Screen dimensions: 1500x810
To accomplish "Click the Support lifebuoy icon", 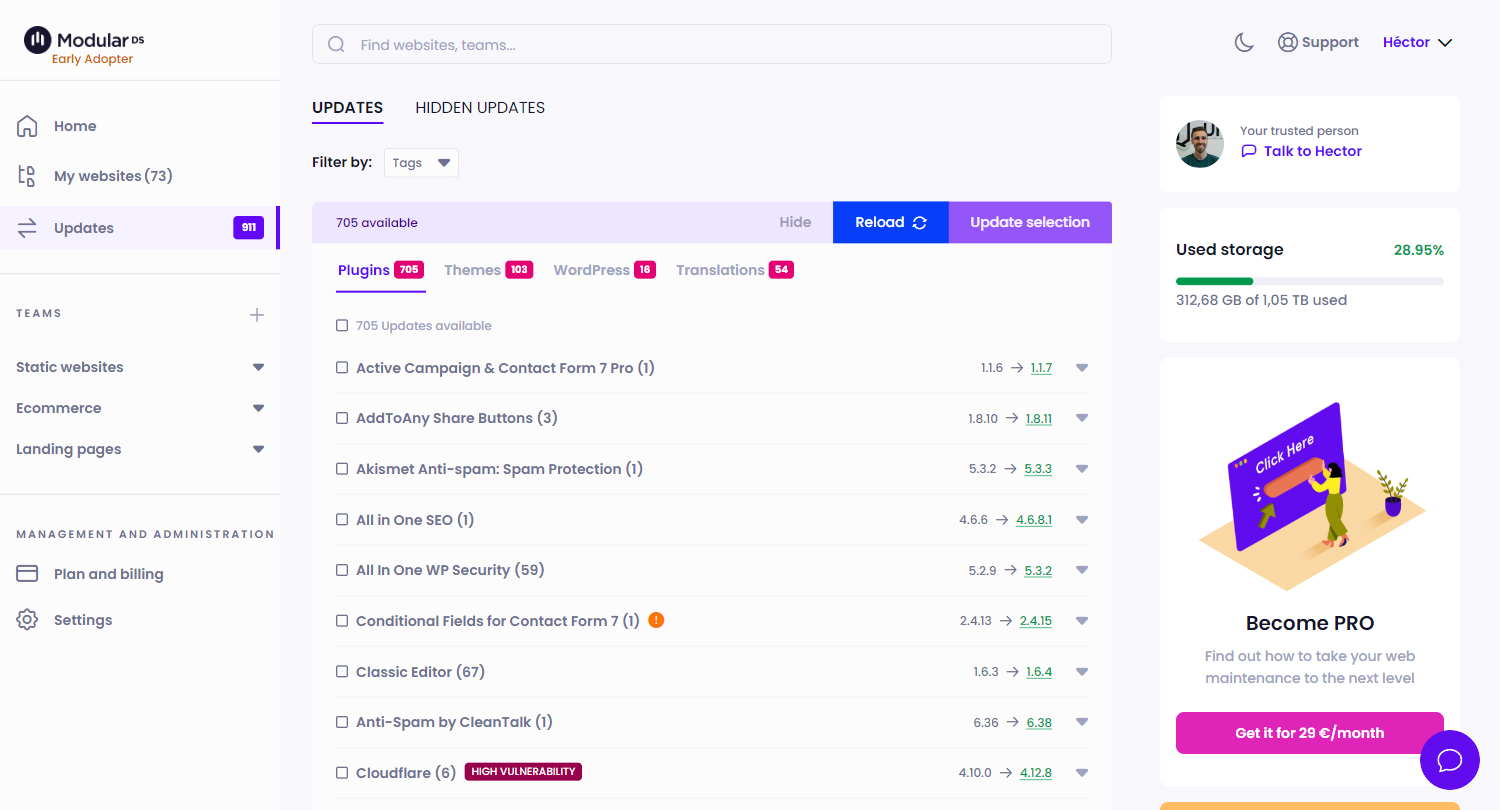I will (1287, 43).
